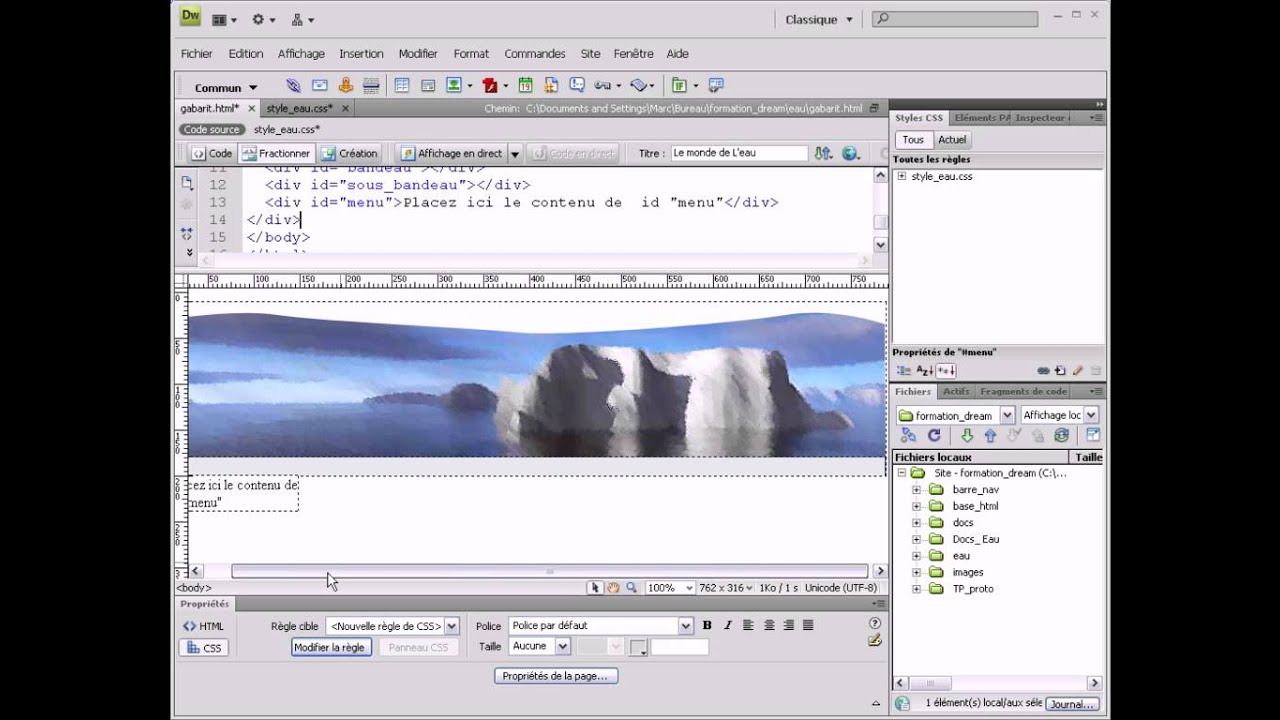Expand Fichiers panel to show local and remote
This screenshot has width=1280, height=720.
1093,436
